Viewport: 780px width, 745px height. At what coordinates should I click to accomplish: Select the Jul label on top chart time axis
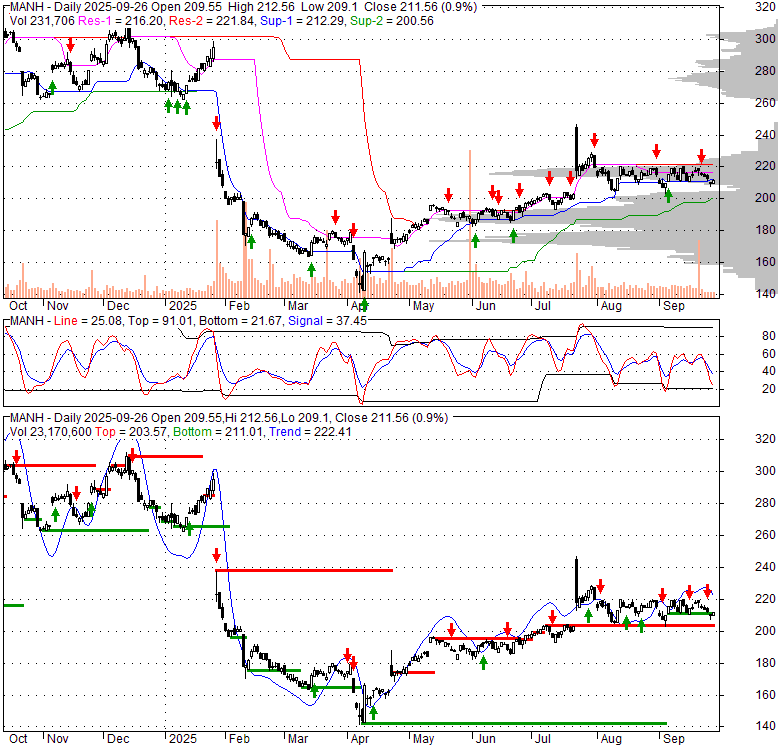point(542,306)
